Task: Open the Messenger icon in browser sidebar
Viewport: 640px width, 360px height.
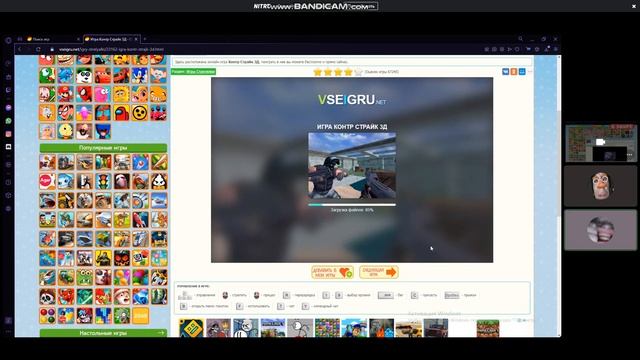Action: coord(9,108)
